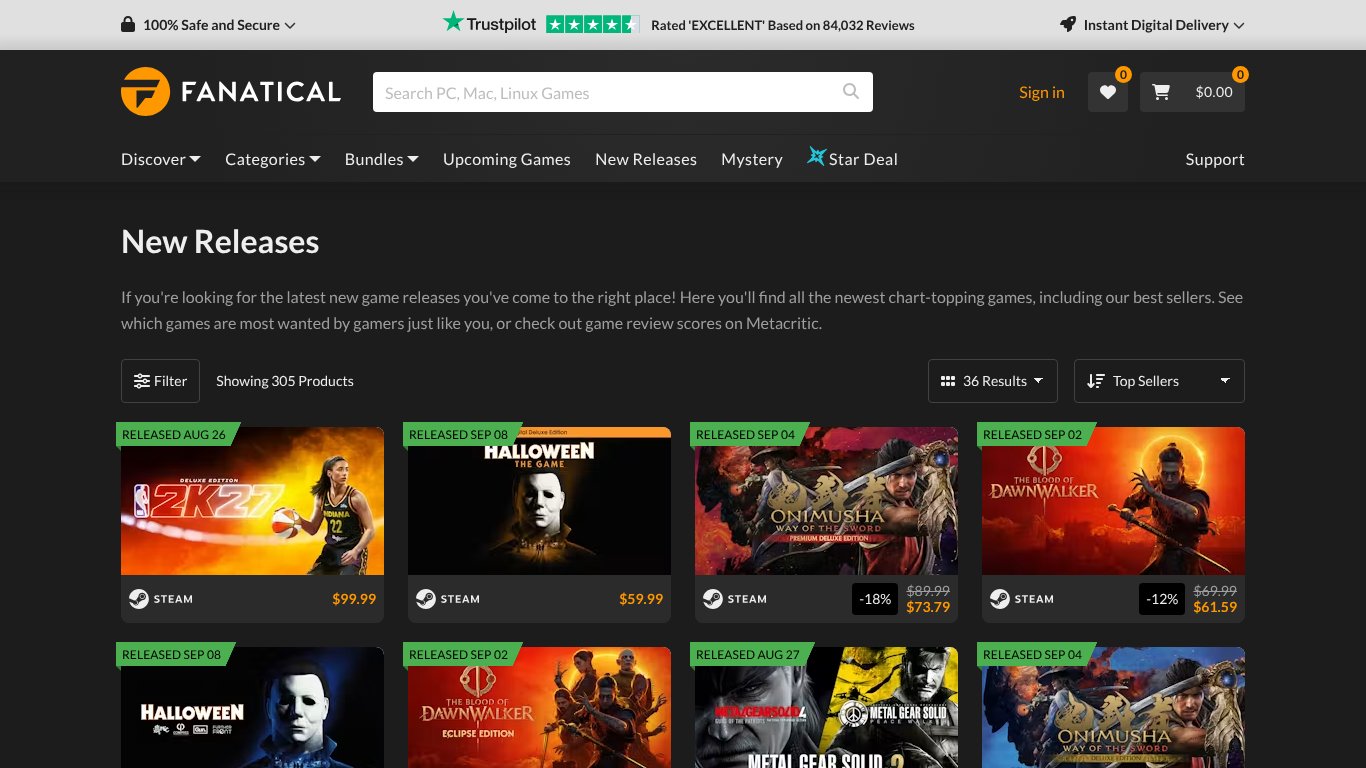Image resolution: width=1366 pixels, height=768 pixels.
Task: Click the padlock security icon
Action: pyautogui.click(x=128, y=25)
